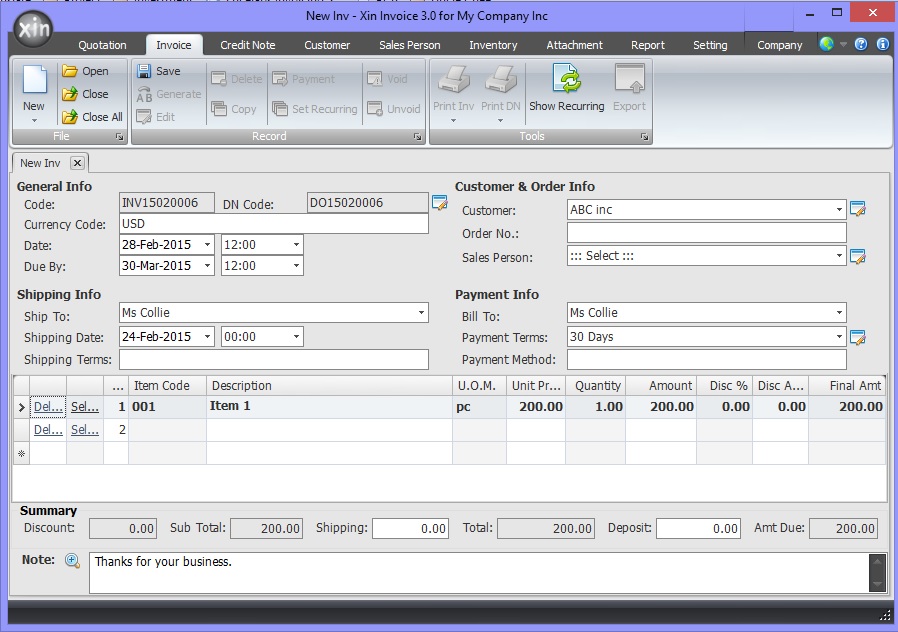
Task: Click the Close file button
Action: tap(85, 94)
